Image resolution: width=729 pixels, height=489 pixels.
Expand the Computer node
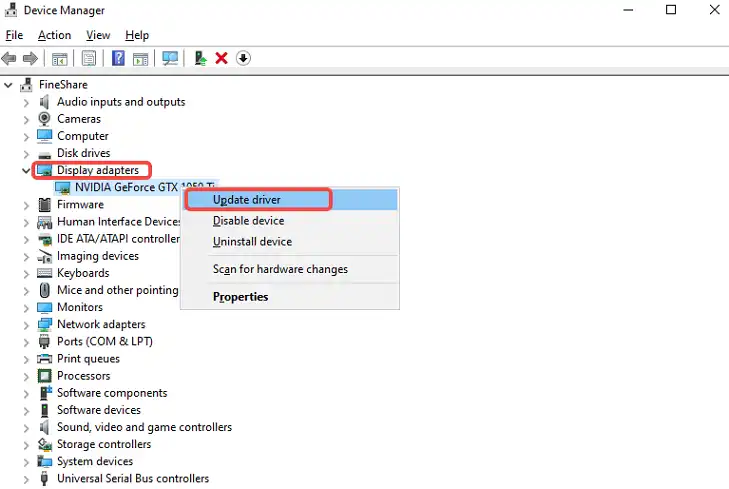[26, 137]
